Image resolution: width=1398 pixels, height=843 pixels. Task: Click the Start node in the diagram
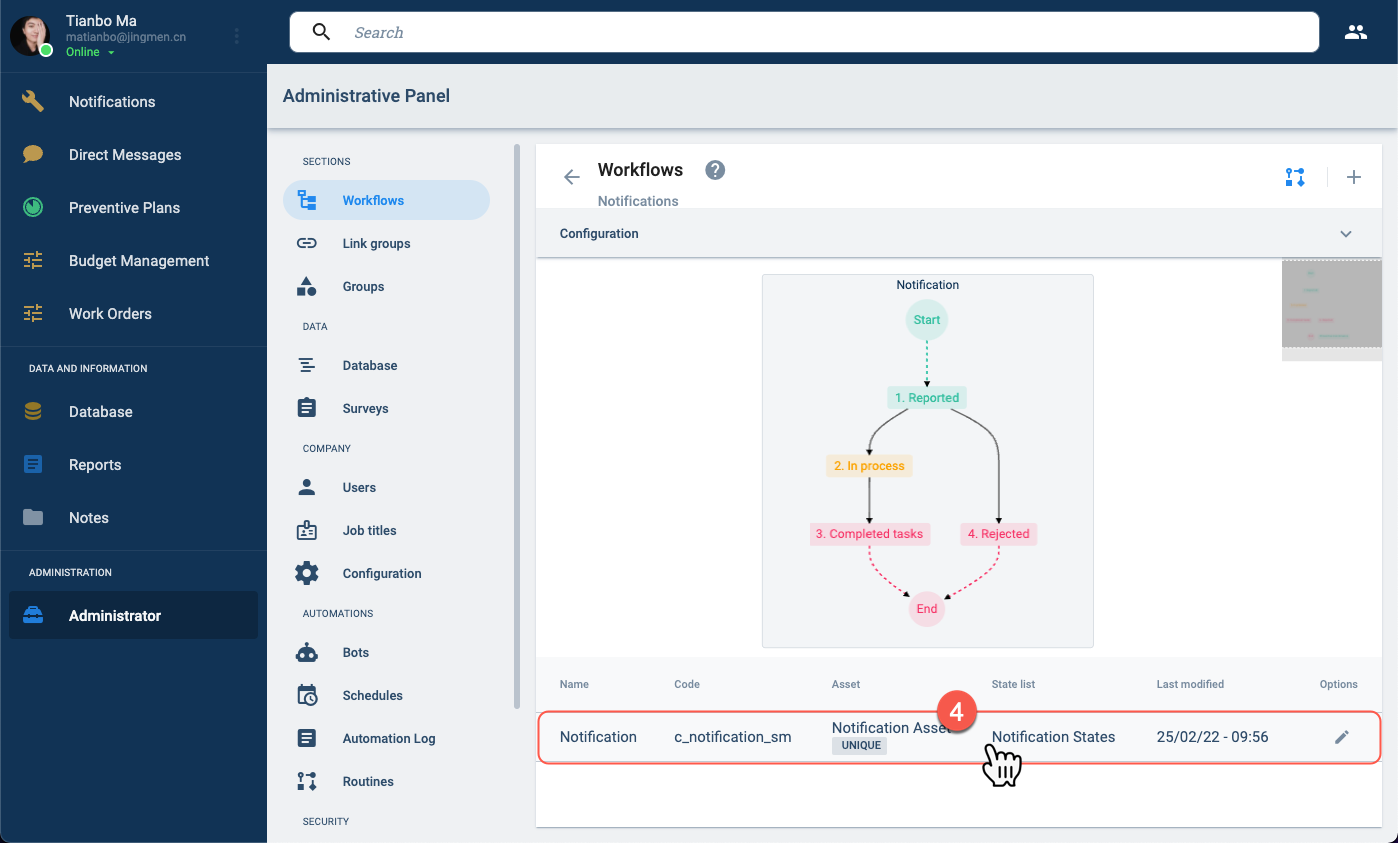tap(927, 320)
